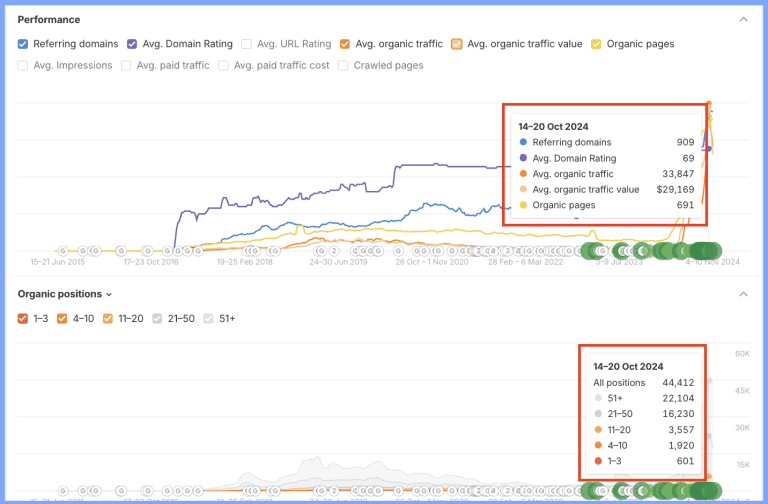This screenshot has height=504, width=768.
Task: Uncheck the Organic pages checkbox
Action: click(x=596, y=44)
